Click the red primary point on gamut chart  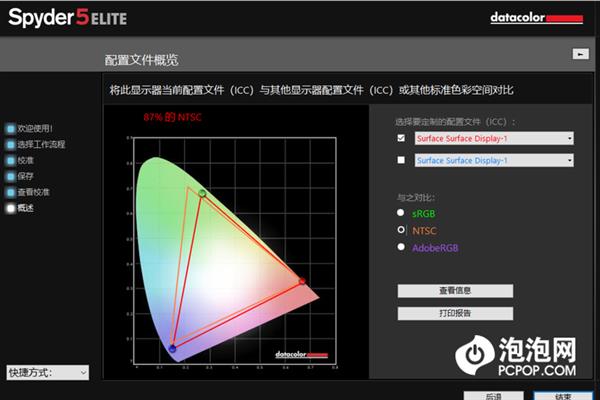[302, 281]
